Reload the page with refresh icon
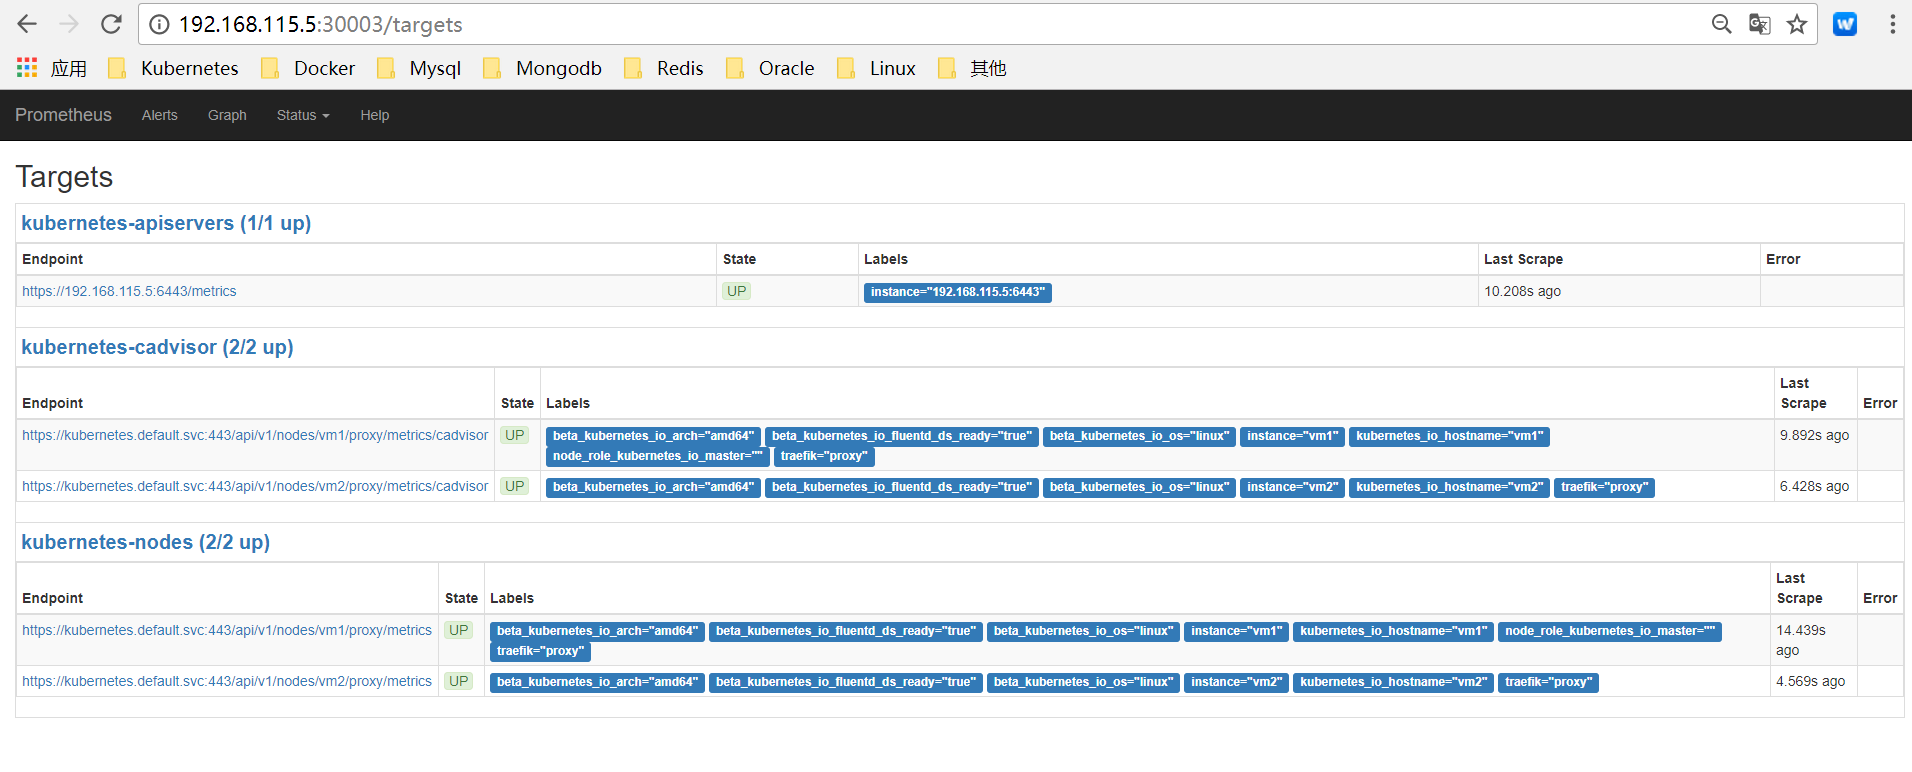This screenshot has height=772, width=1912. pos(111,24)
